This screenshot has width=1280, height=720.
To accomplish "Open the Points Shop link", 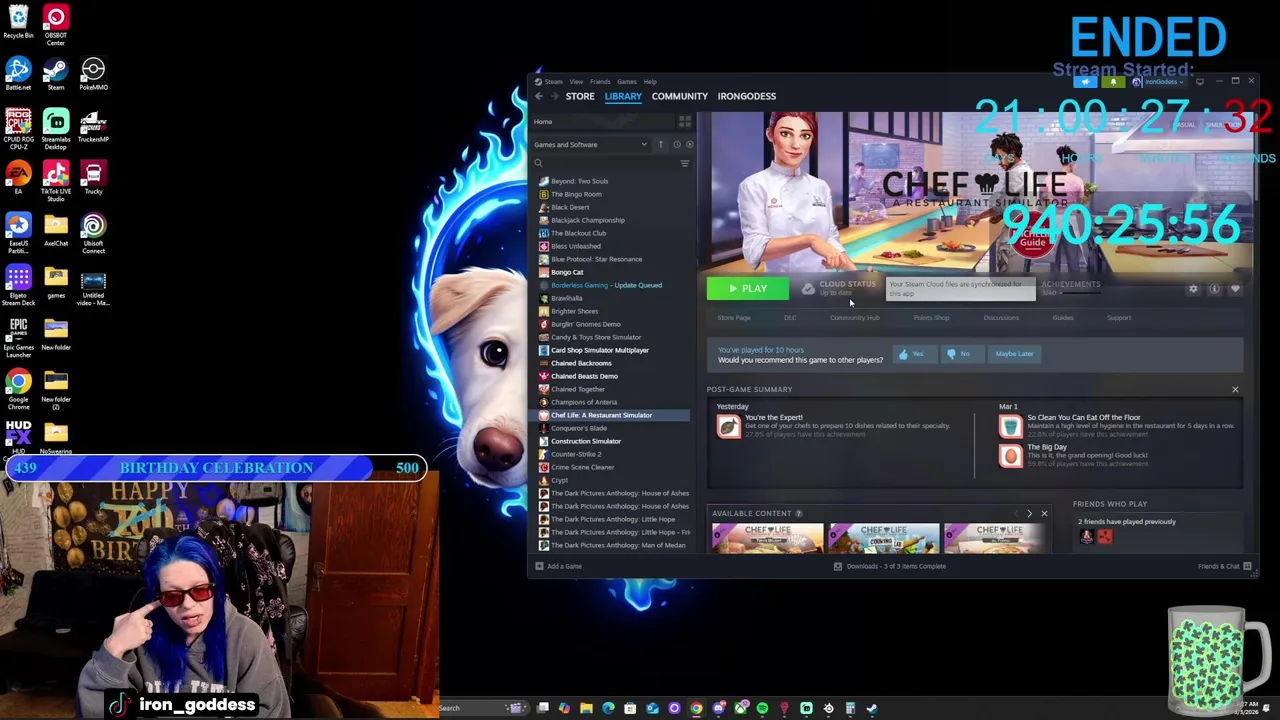I will [x=931, y=318].
